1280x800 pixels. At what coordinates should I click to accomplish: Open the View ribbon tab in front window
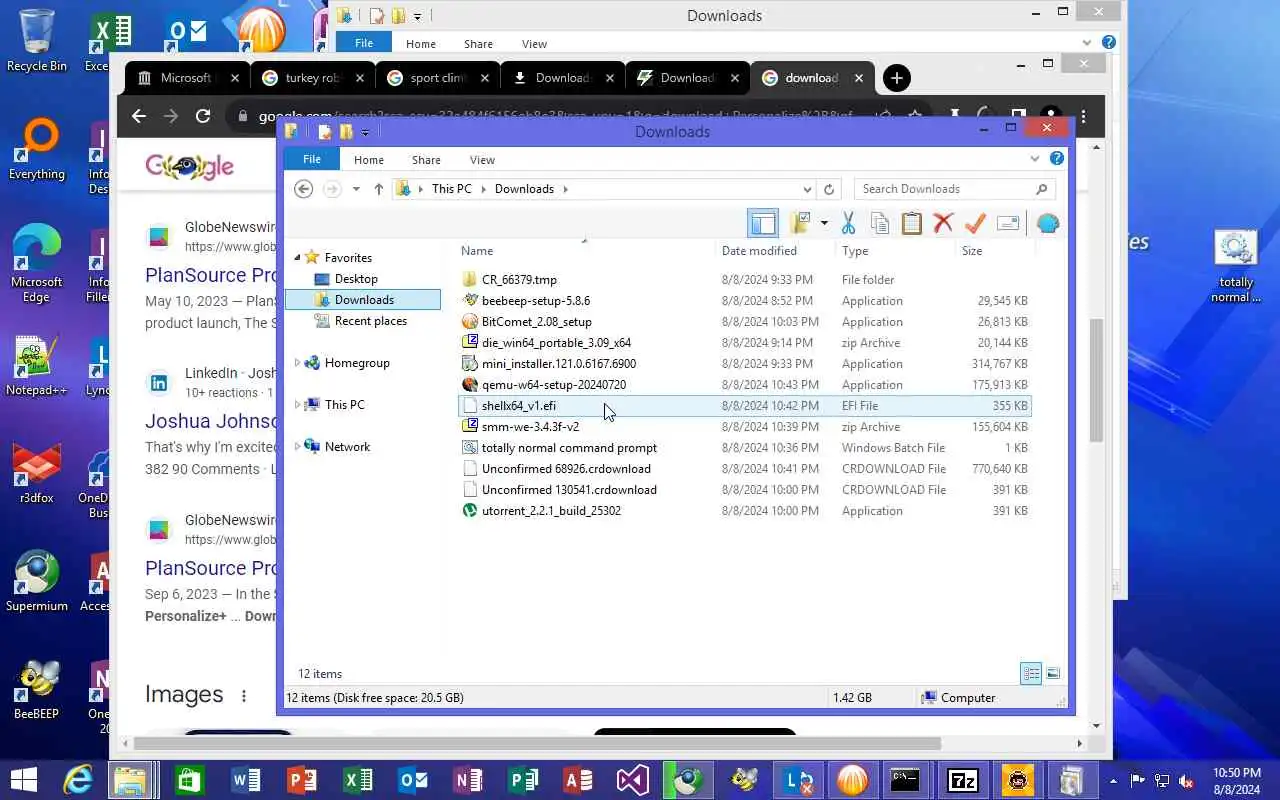482,160
